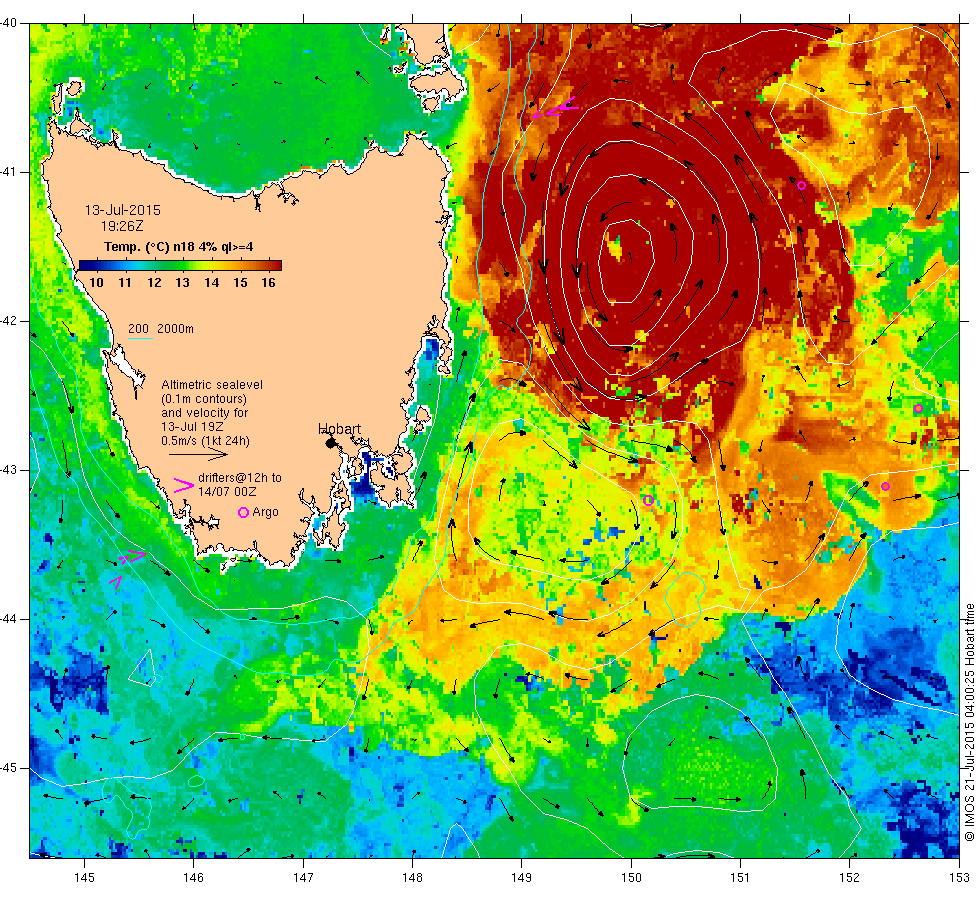The width and height of the screenshot is (980, 900).
Task: Click the 'Temp. (°C) n18 4% ql>=4' title
Action: 179,246
